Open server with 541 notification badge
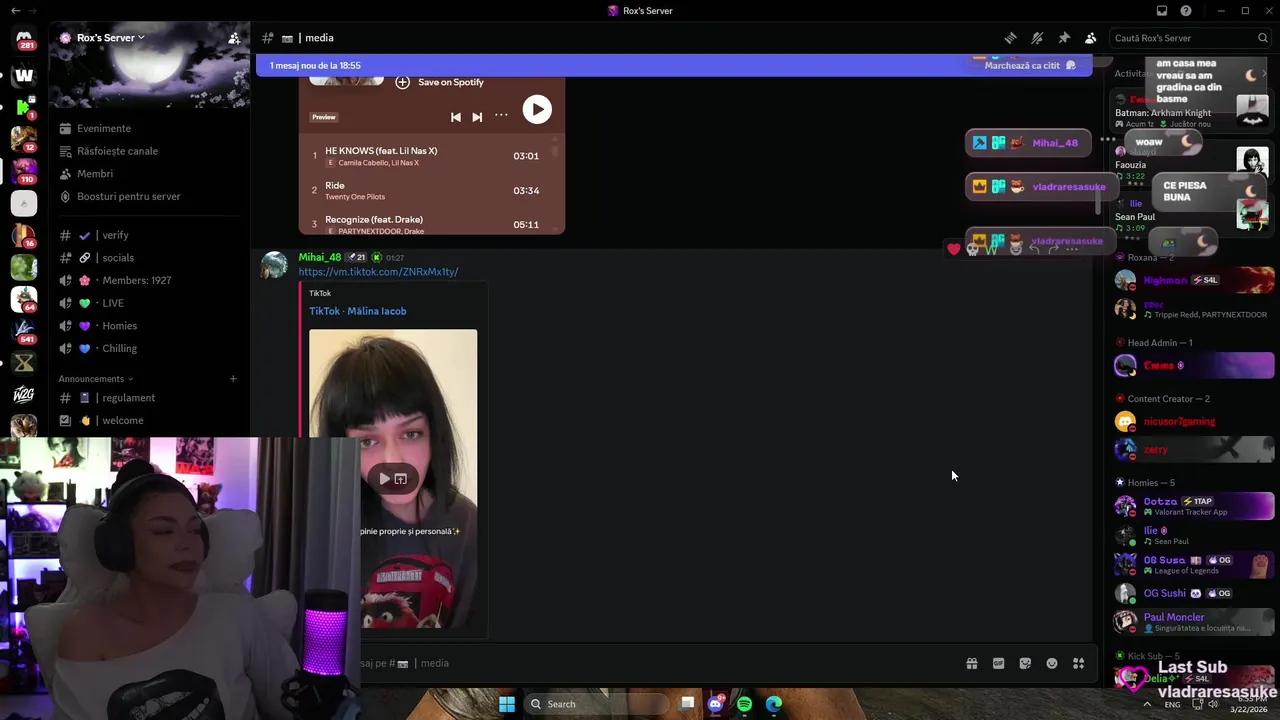 coord(24,330)
